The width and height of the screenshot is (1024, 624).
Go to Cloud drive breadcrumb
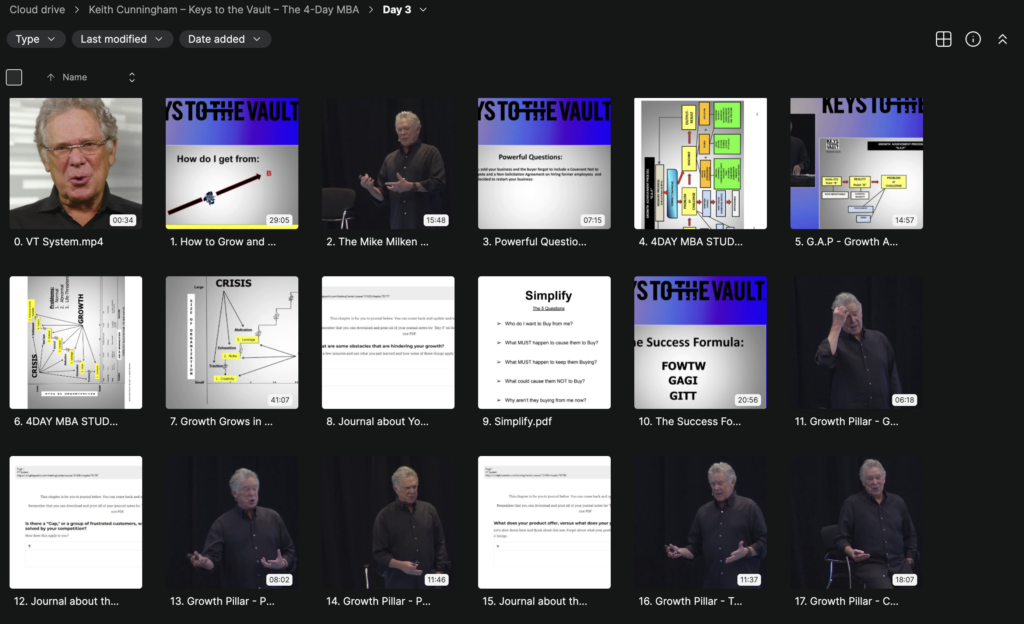(x=37, y=10)
